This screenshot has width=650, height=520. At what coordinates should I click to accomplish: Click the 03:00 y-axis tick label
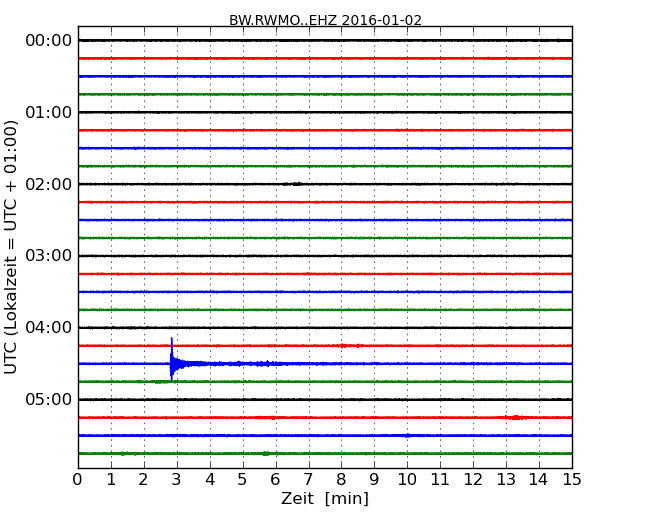[x=49, y=256]
